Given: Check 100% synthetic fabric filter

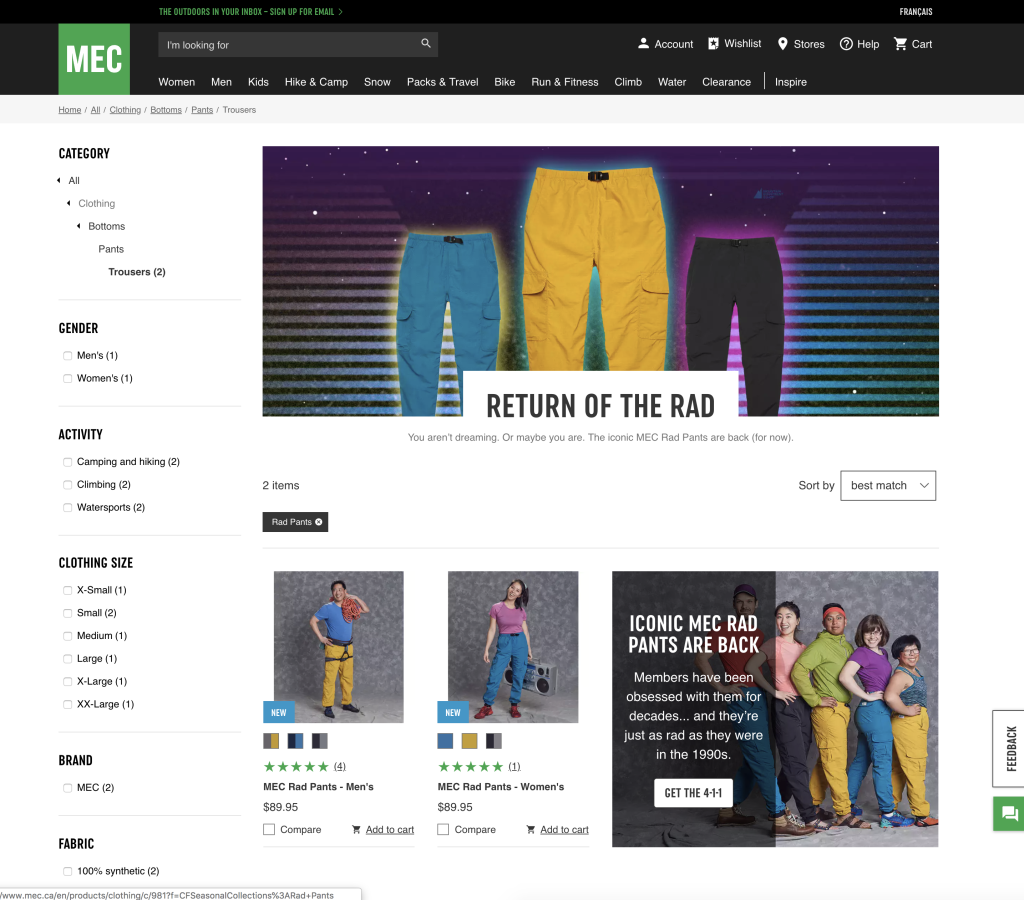Looking at the screenshot, I should (67, 871).
